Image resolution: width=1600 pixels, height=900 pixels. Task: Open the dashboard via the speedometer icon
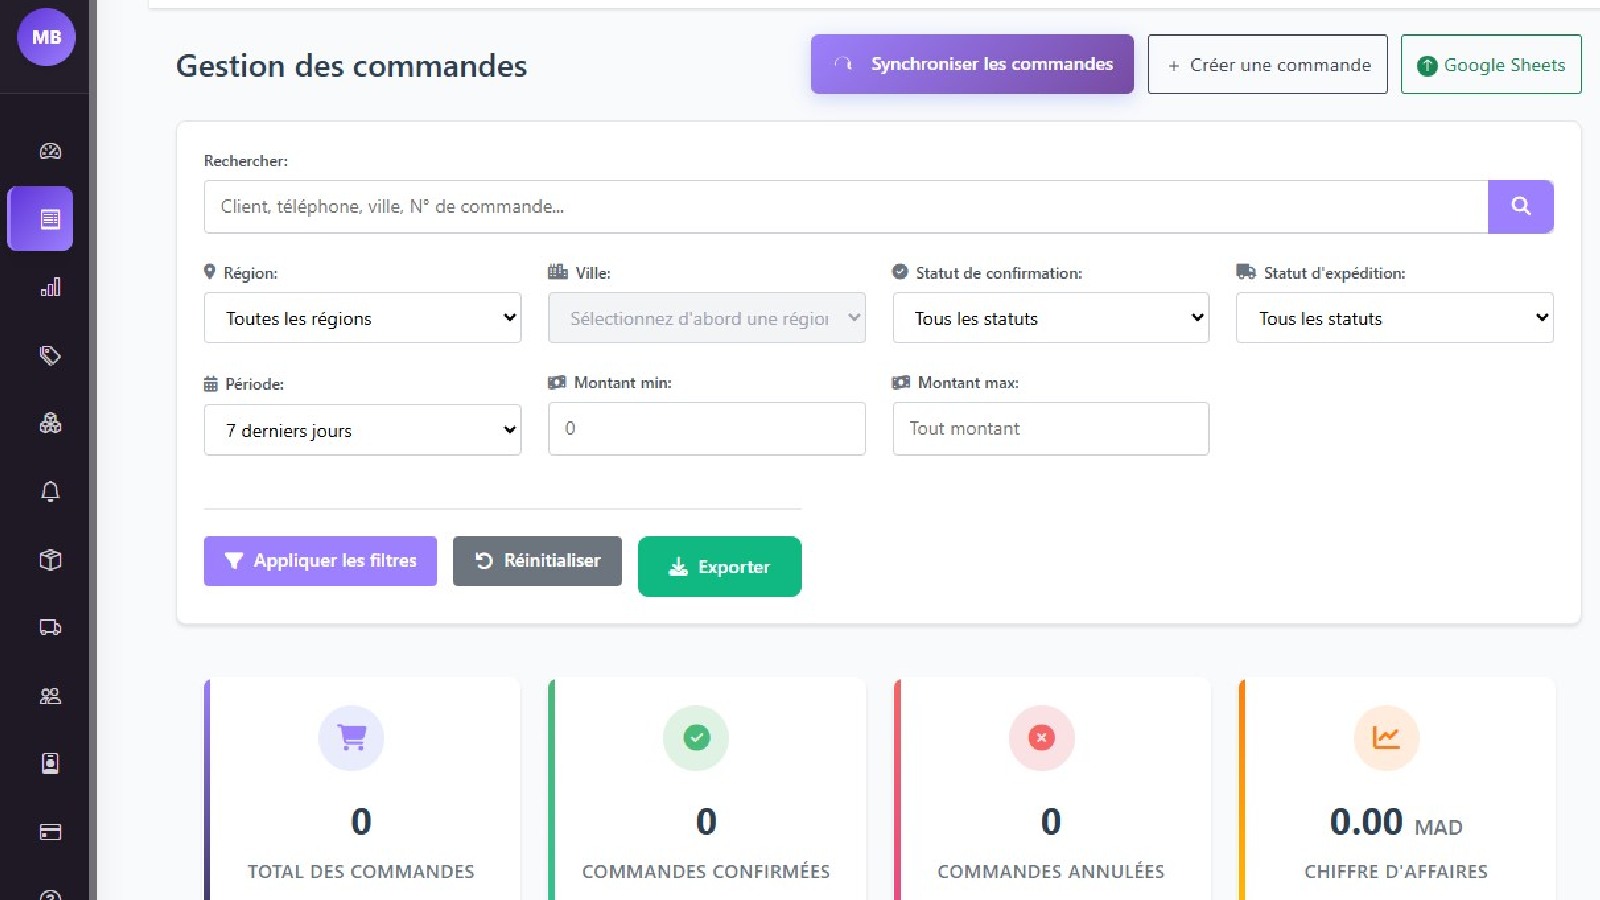[x=49, y=150]
